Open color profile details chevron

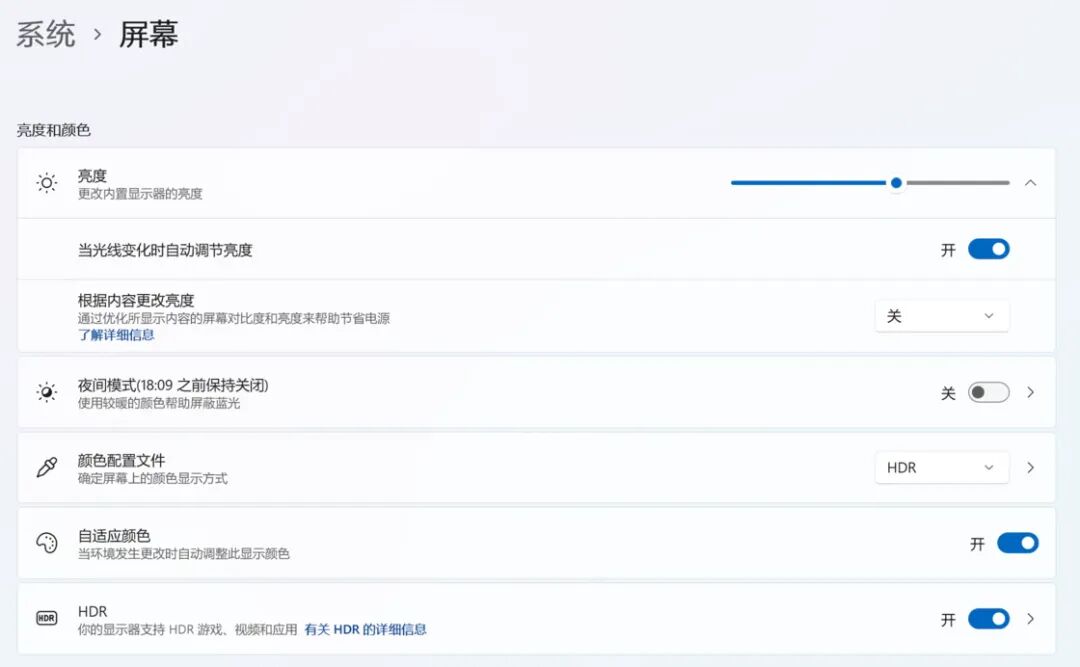pyautogui.click(x=1030, y=468)
